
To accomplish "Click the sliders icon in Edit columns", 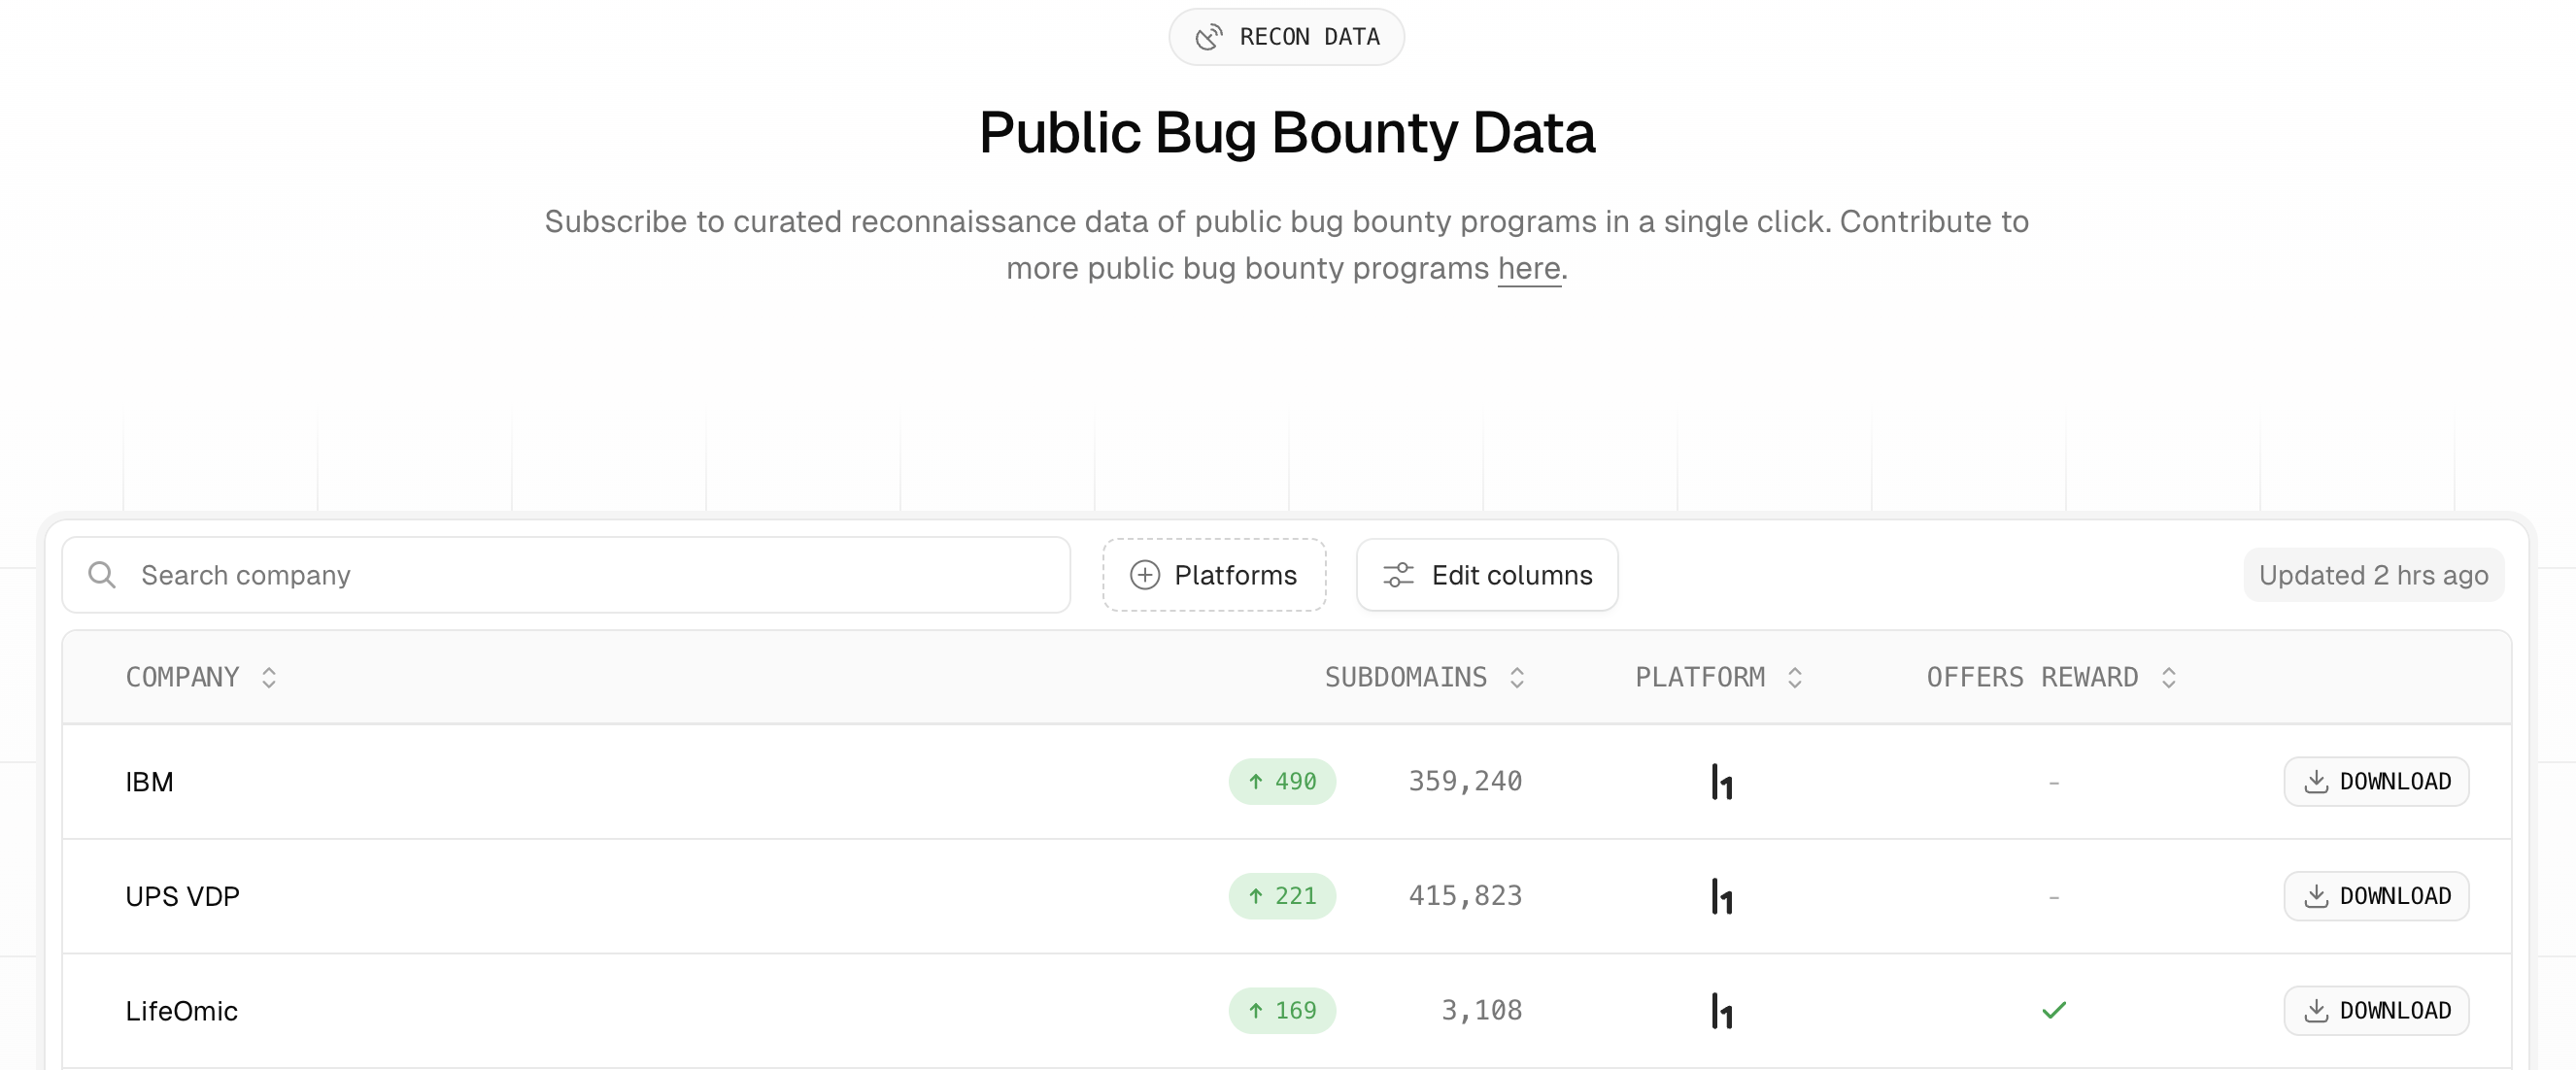I will click(x=1398, y=575).
